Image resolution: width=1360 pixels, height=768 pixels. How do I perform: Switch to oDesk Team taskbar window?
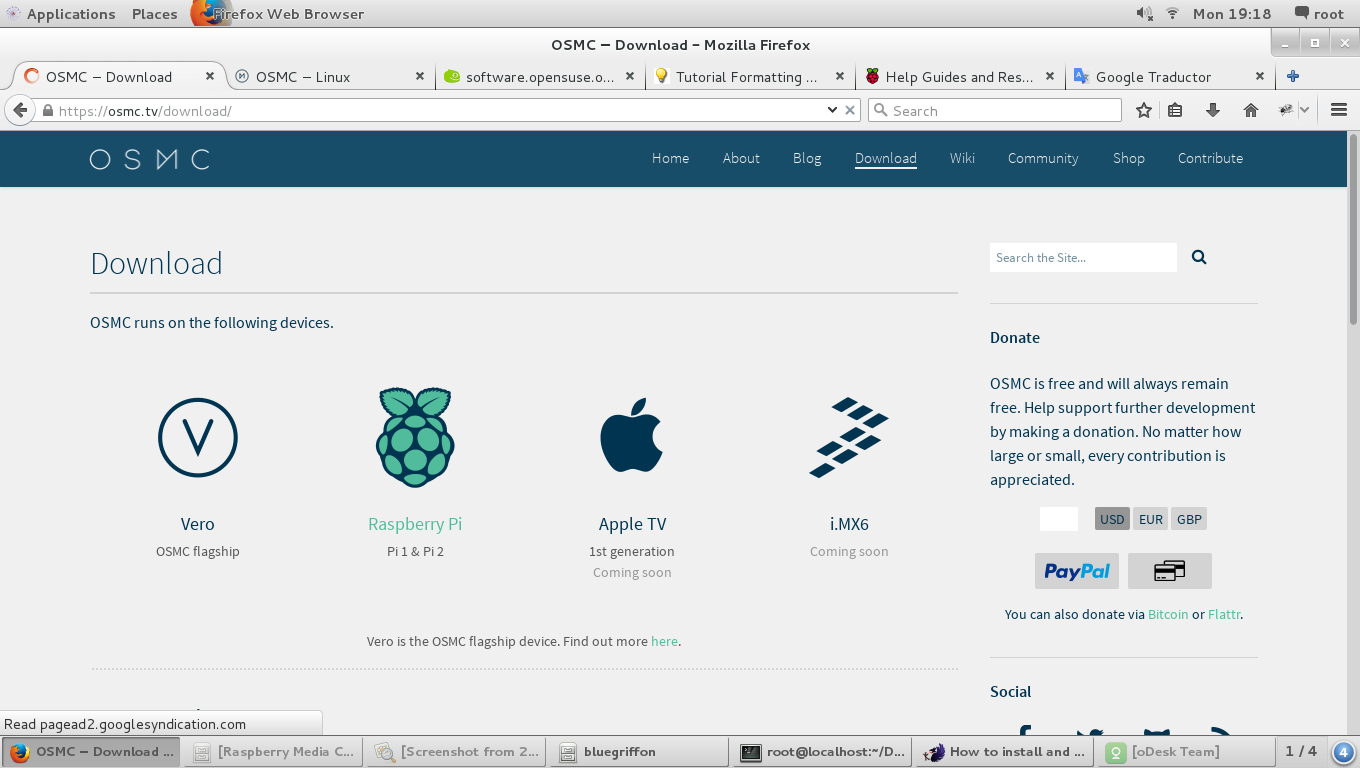1188,752
